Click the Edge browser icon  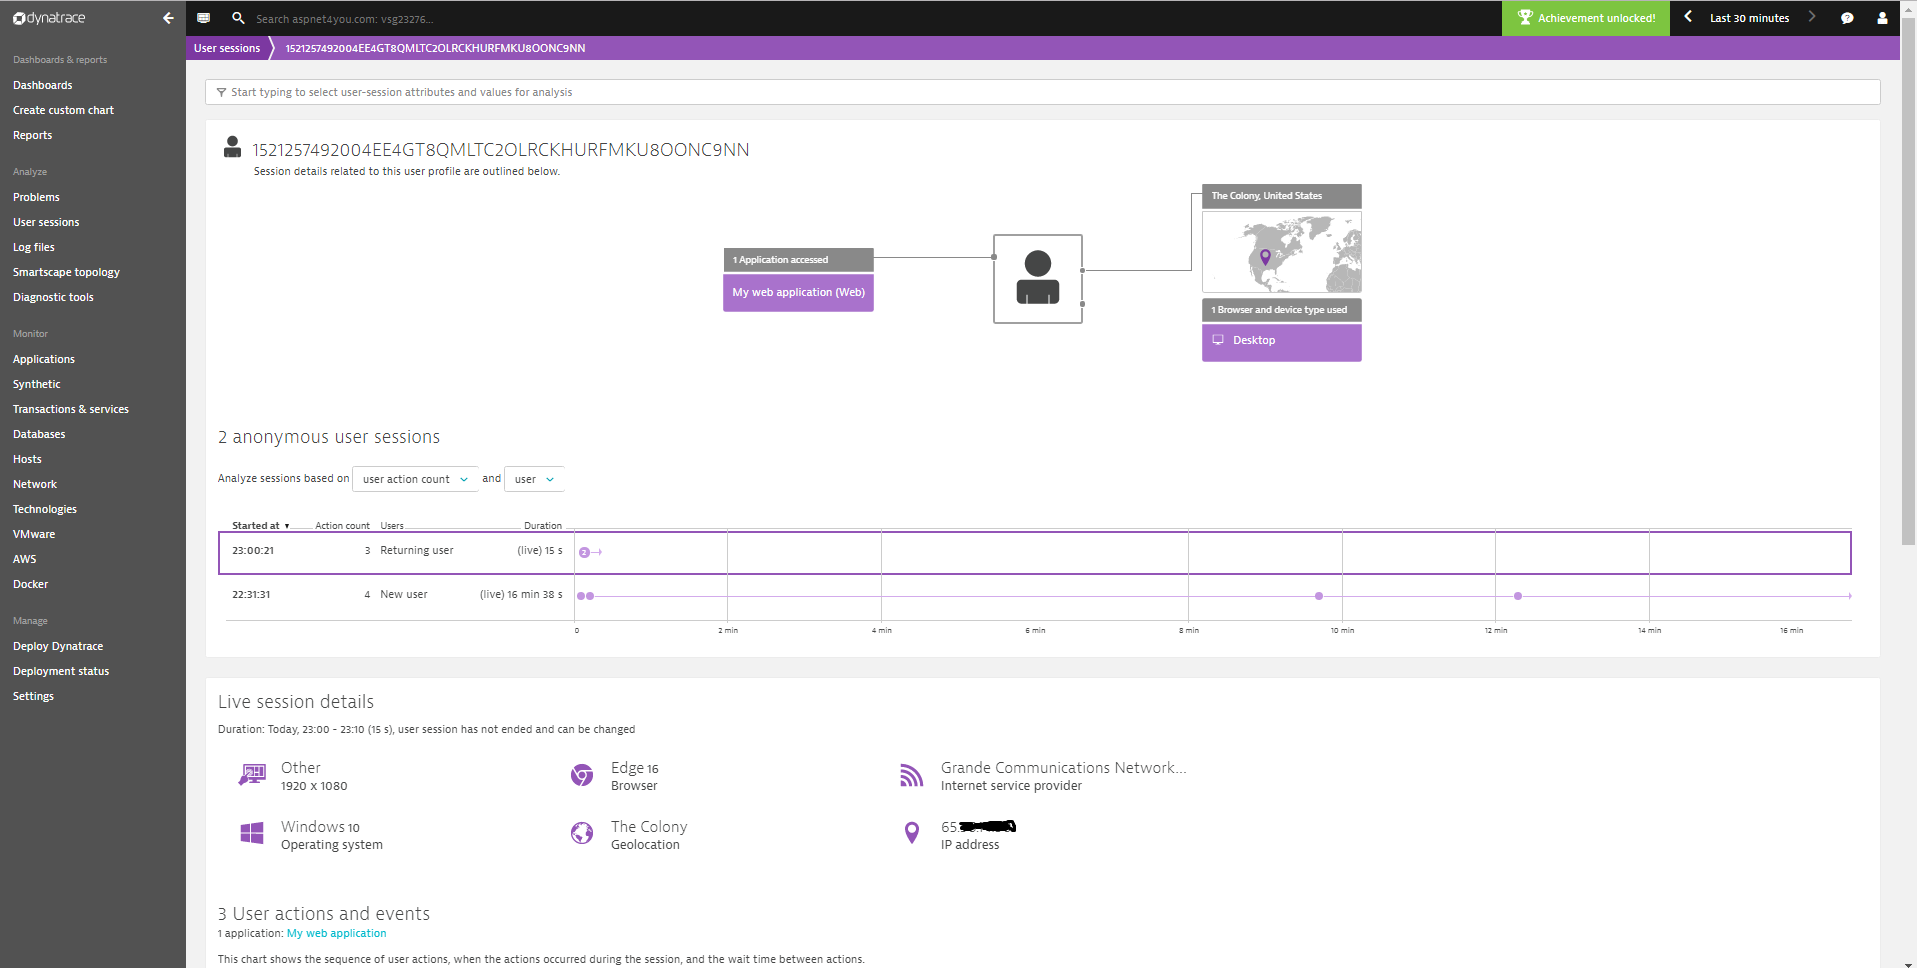point(582,775)
